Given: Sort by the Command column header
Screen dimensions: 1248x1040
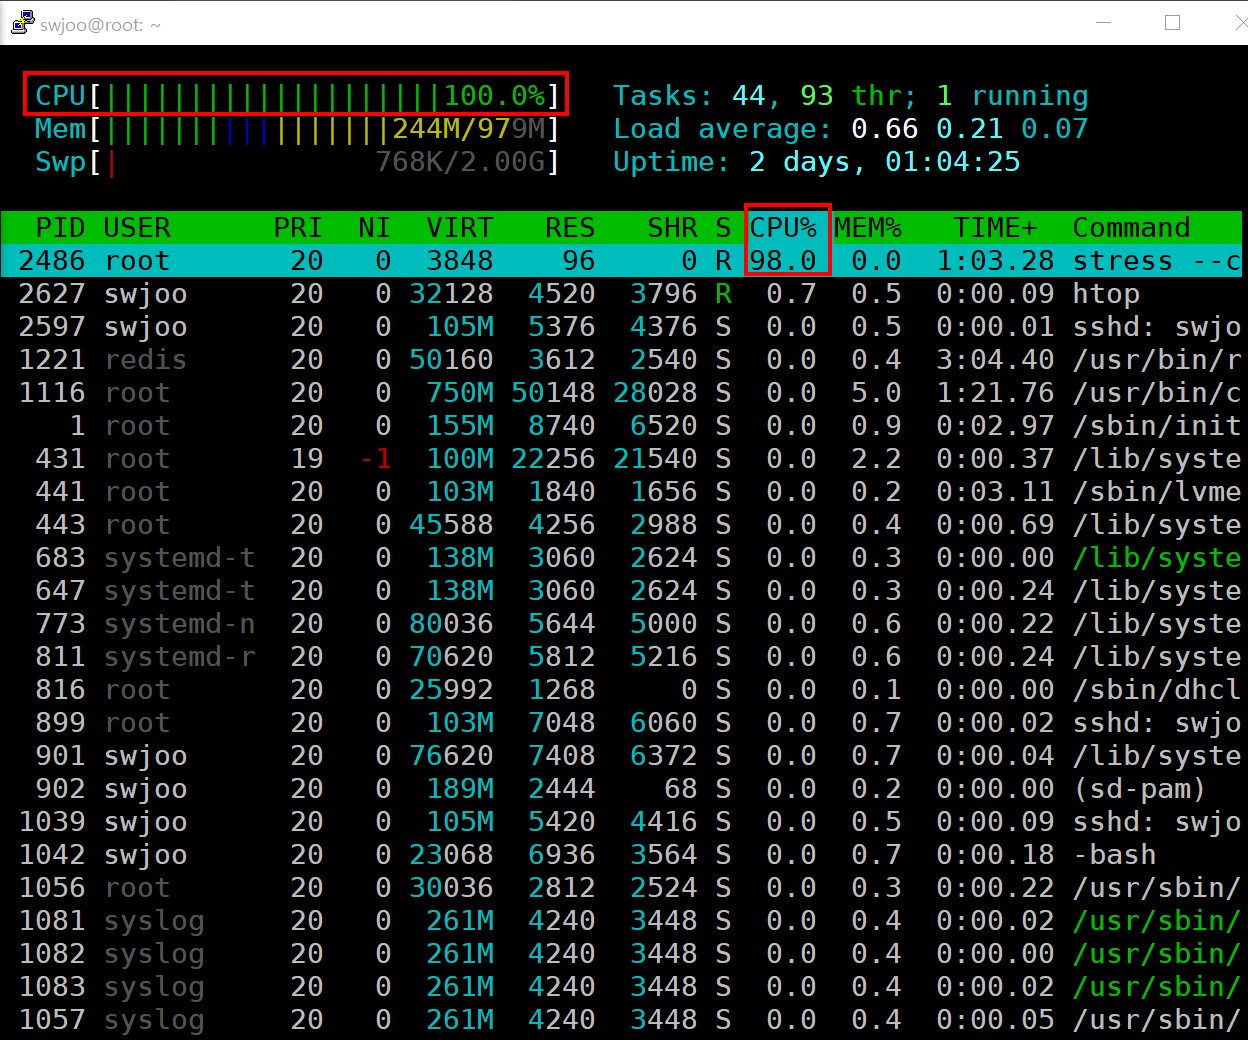Looking at the screenshot, I should 1131,227.
